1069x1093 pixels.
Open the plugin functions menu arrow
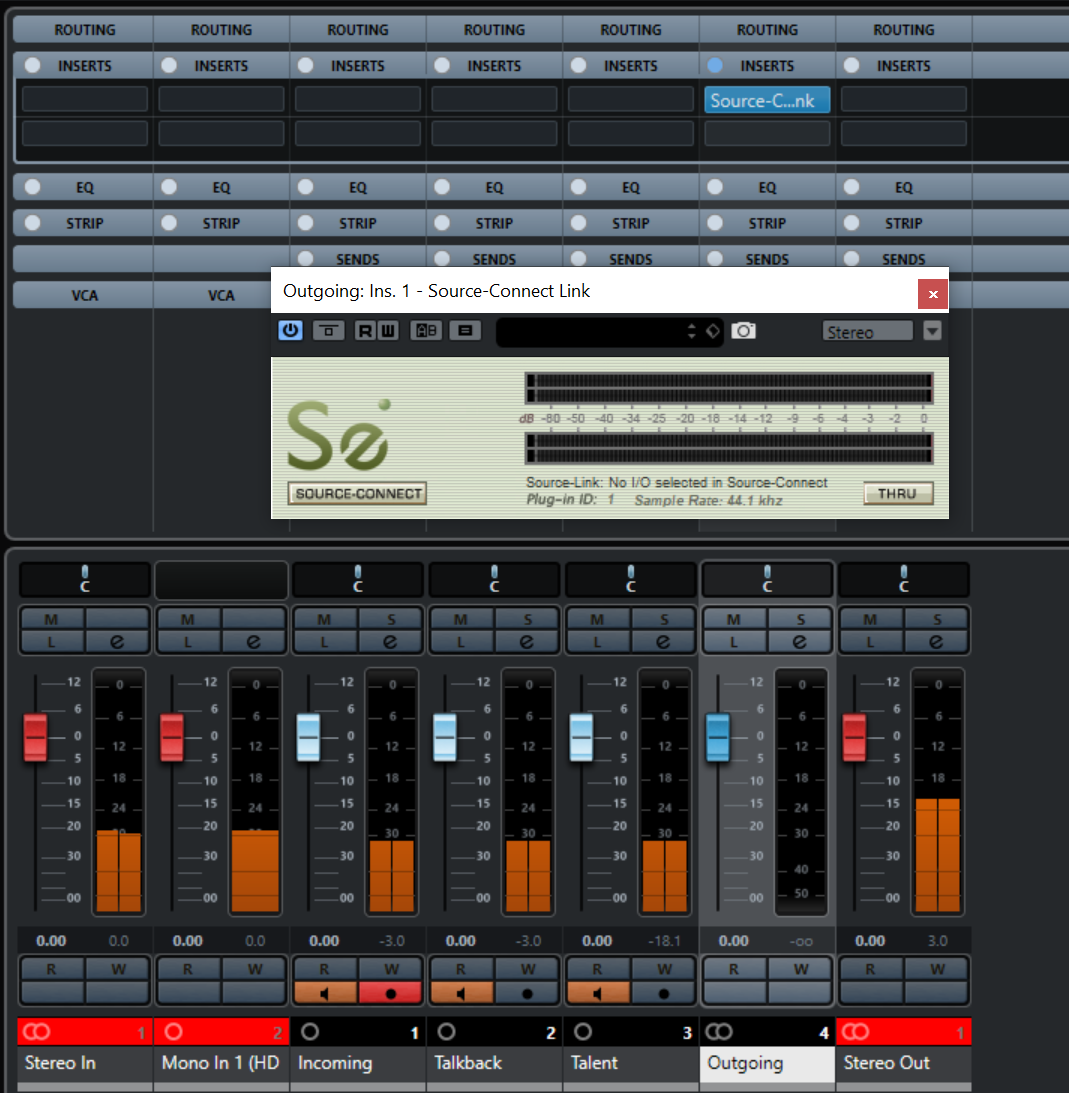click(x=932, y=332)
